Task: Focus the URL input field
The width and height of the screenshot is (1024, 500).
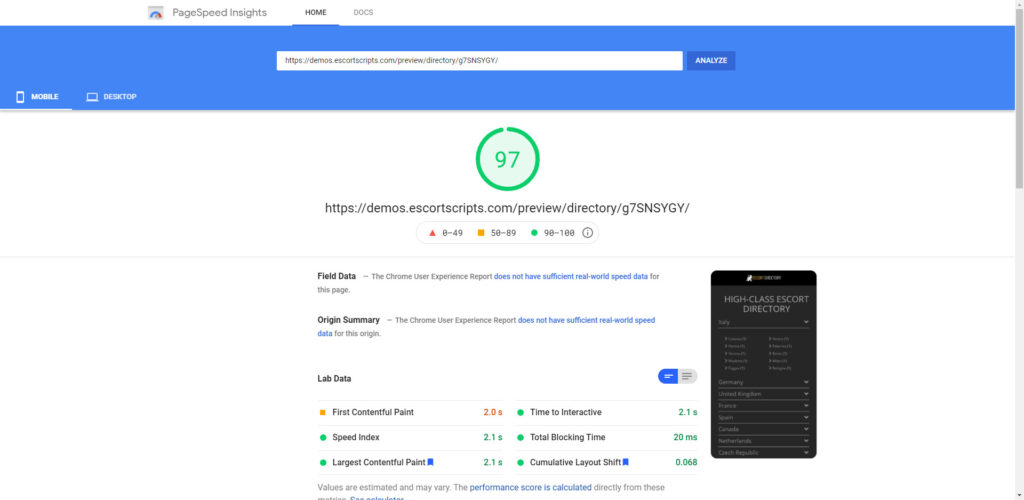Action: [x=479, y=61]
